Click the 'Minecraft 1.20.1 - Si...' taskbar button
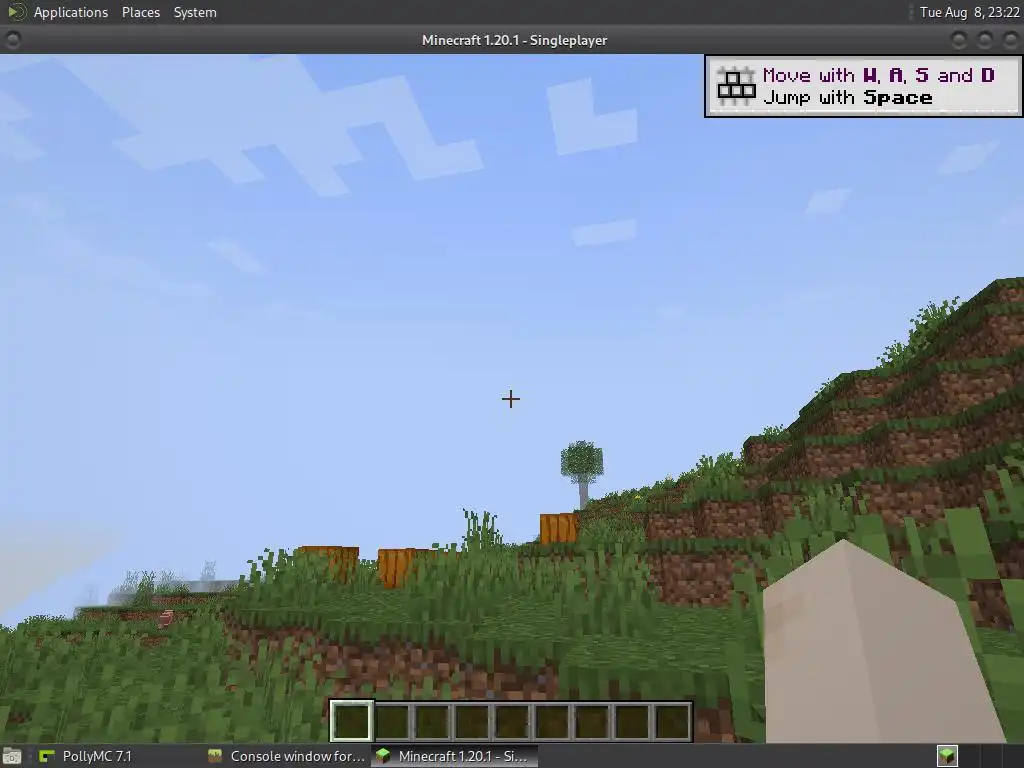1024x768 pixels. point(455,756)
